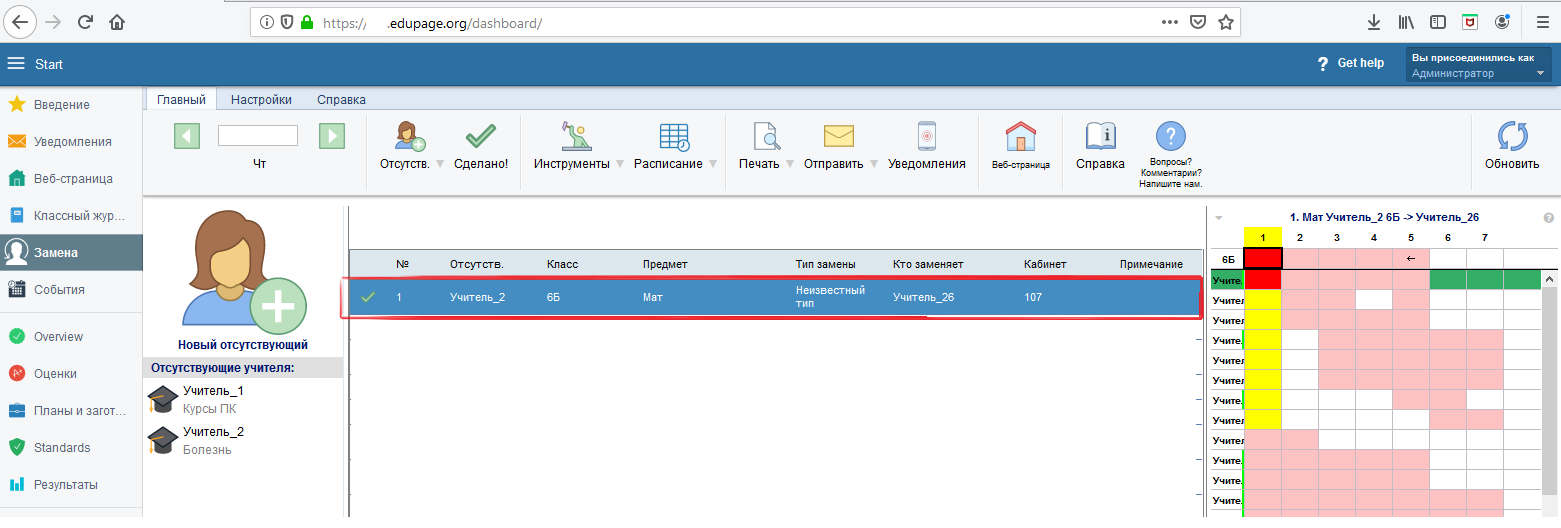Expand Инструменты dropdown arrow
Viewport: 1561px width, 528px height.
coord(620,165)
